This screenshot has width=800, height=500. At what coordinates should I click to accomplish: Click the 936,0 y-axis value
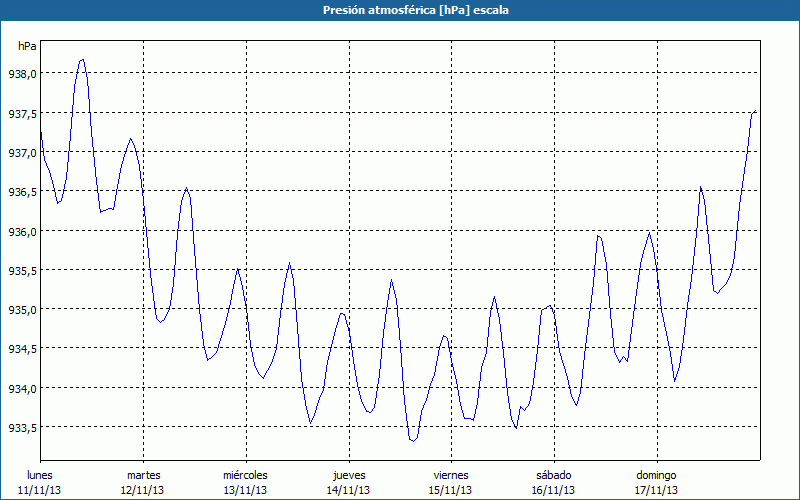click(x=22, y=231)
